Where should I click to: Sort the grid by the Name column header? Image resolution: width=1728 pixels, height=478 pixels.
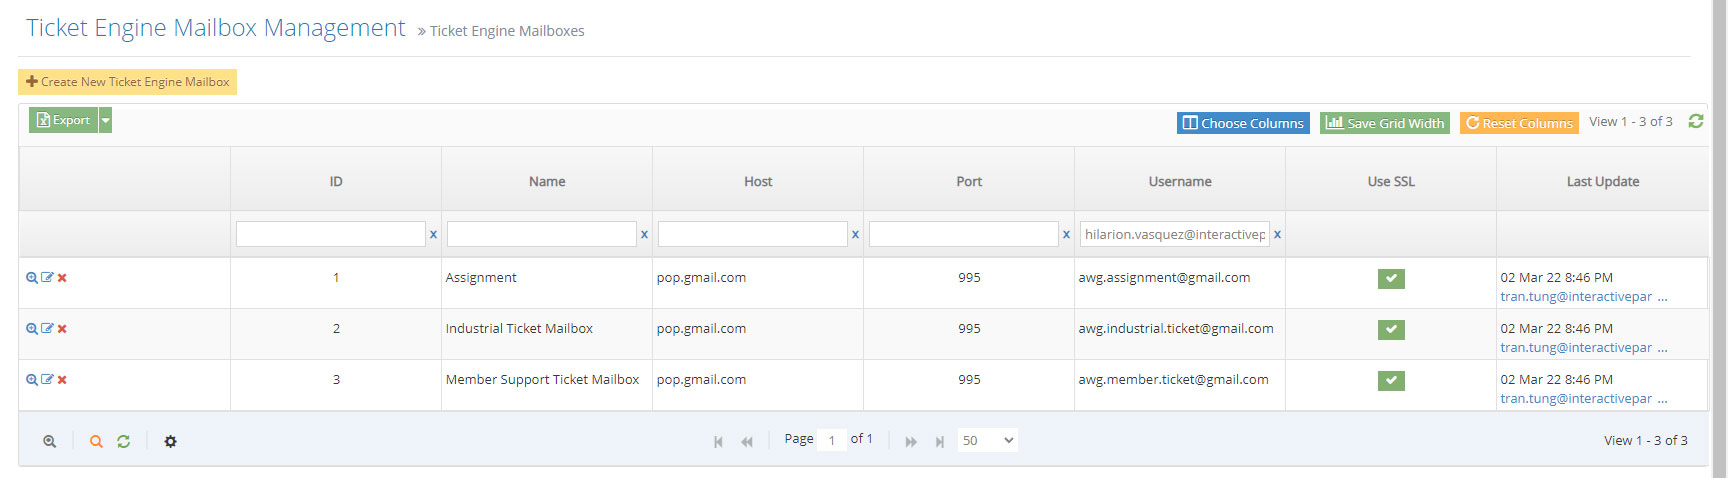point(547,181)
